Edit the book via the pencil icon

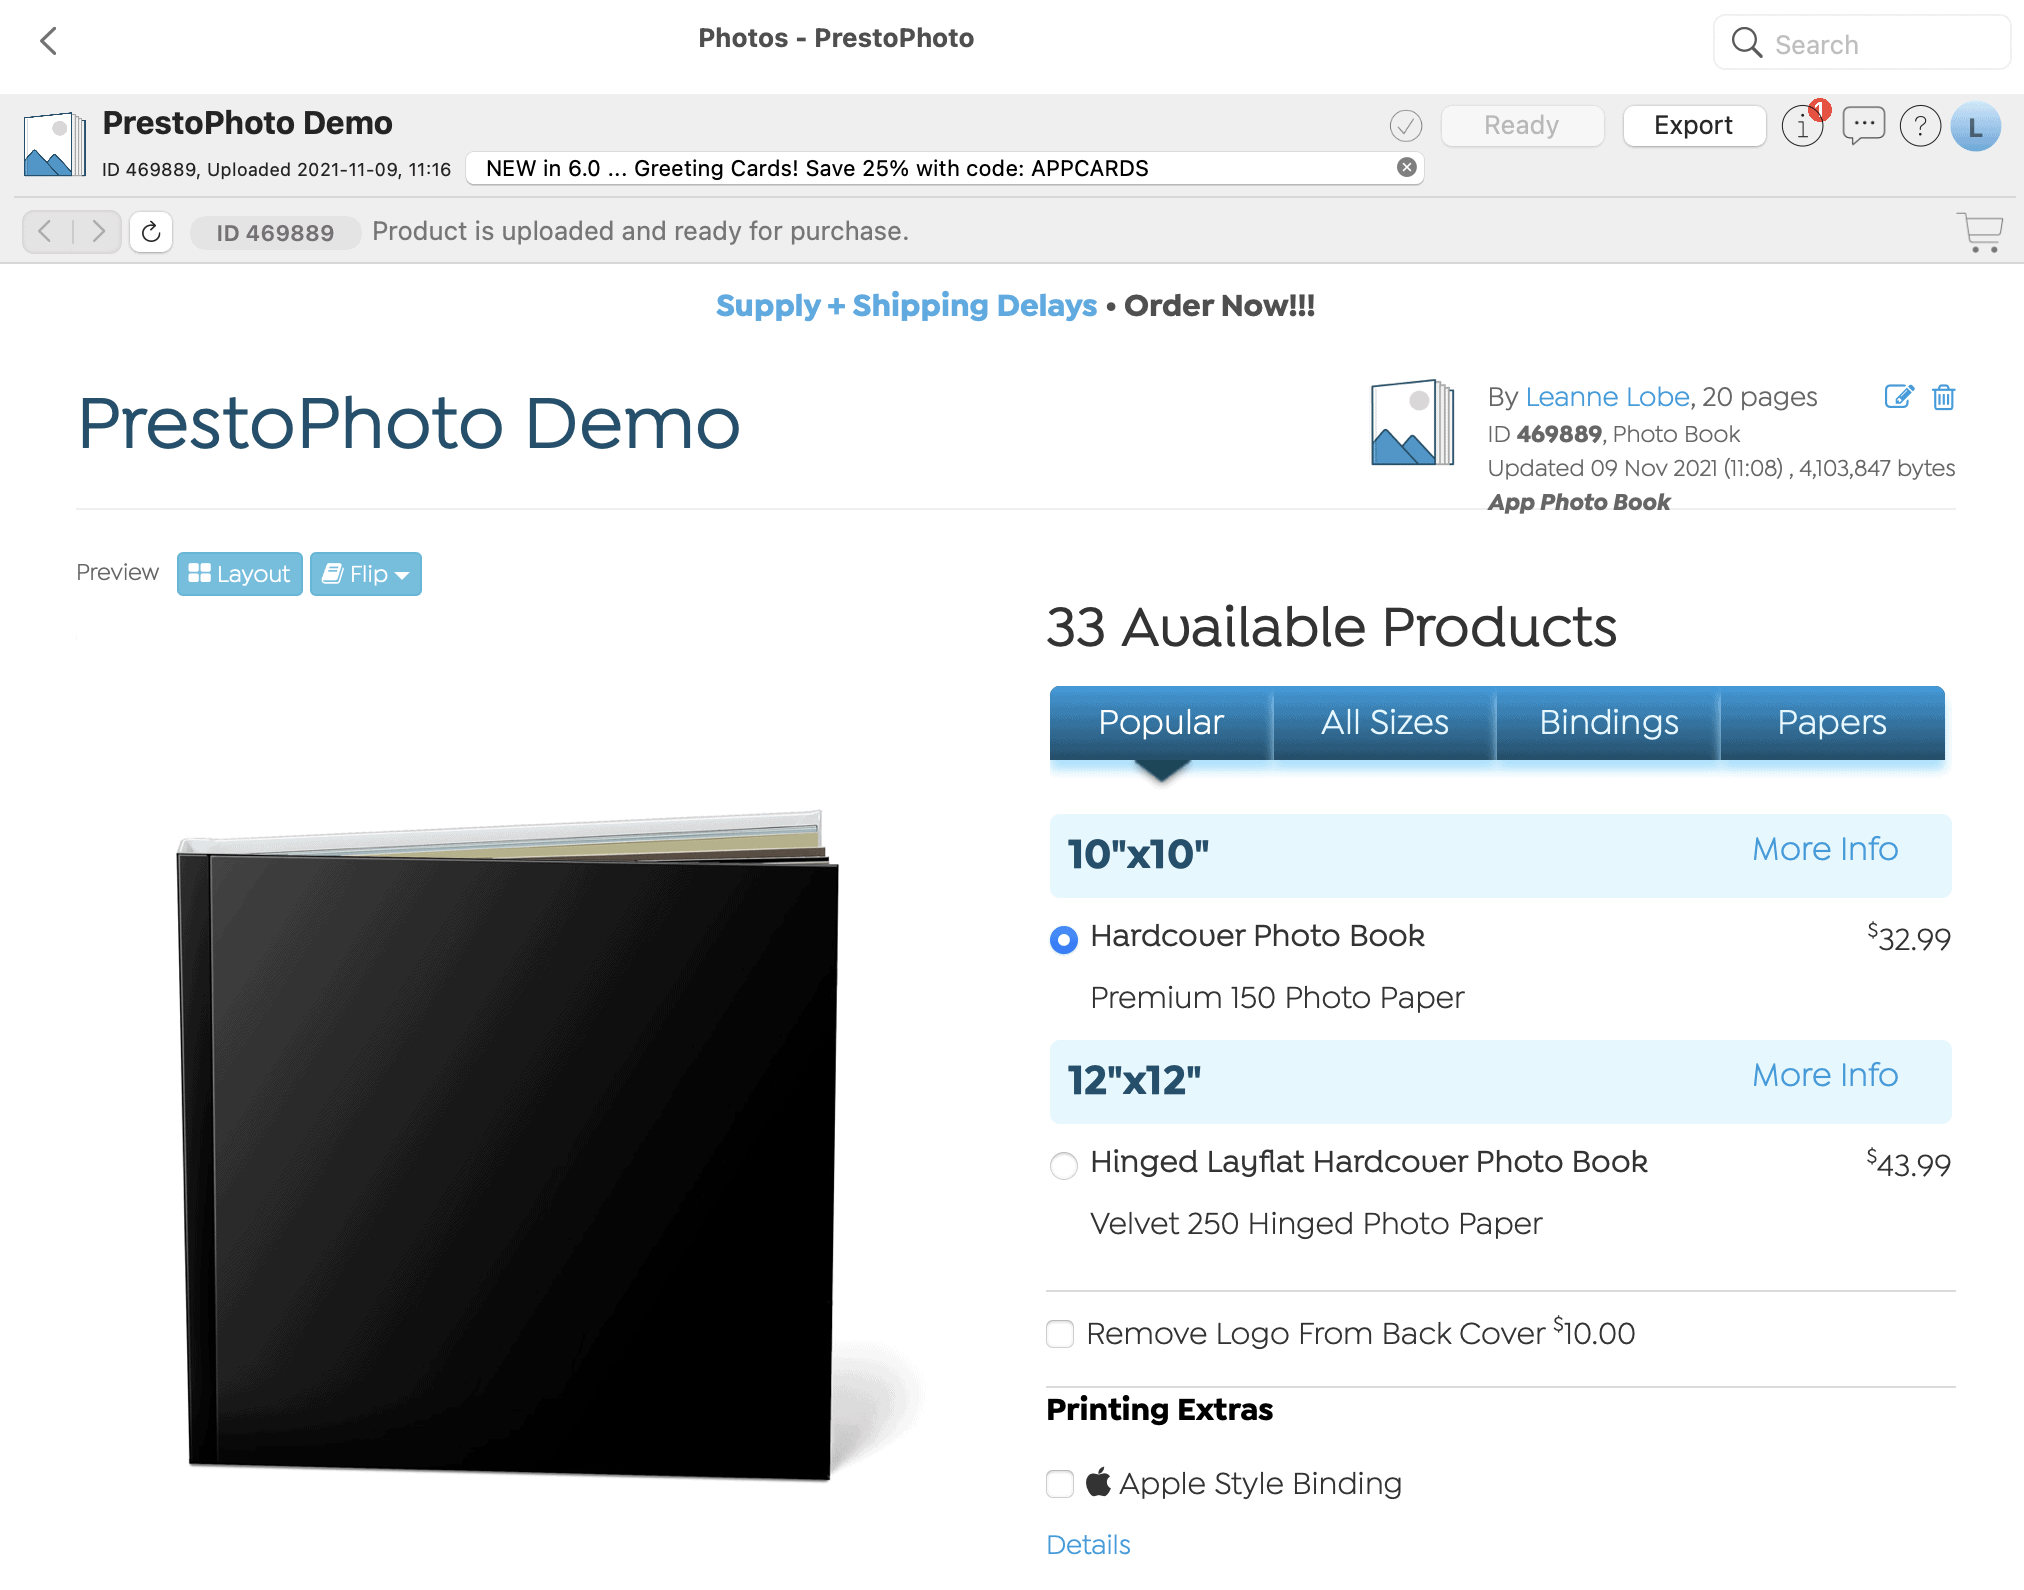[1898, 397]
